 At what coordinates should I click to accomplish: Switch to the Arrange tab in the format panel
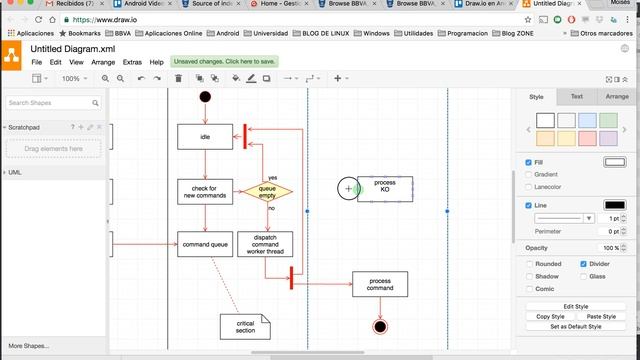pyautogui.click(x=617, y=97)
